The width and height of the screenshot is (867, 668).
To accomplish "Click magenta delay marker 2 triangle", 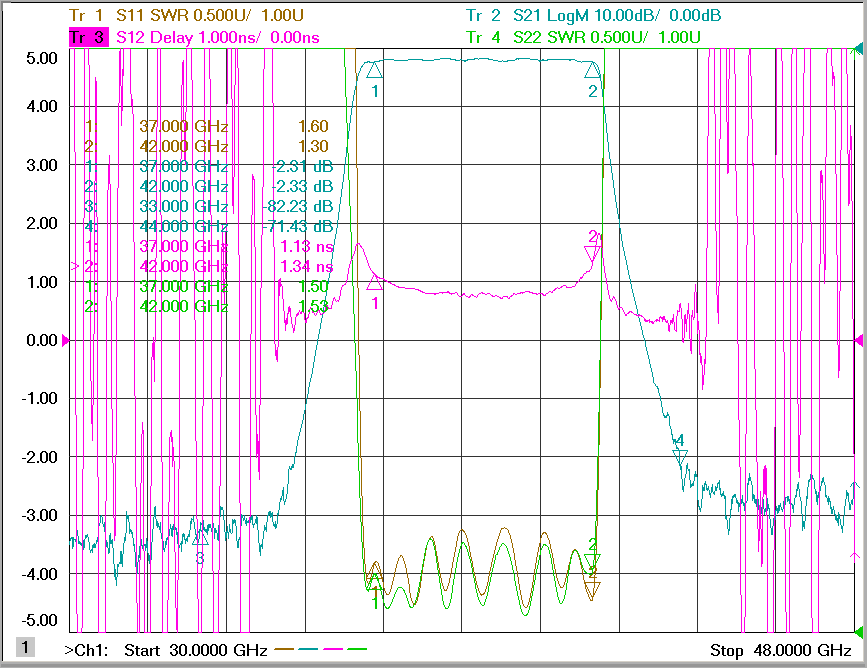I will 592,254.
